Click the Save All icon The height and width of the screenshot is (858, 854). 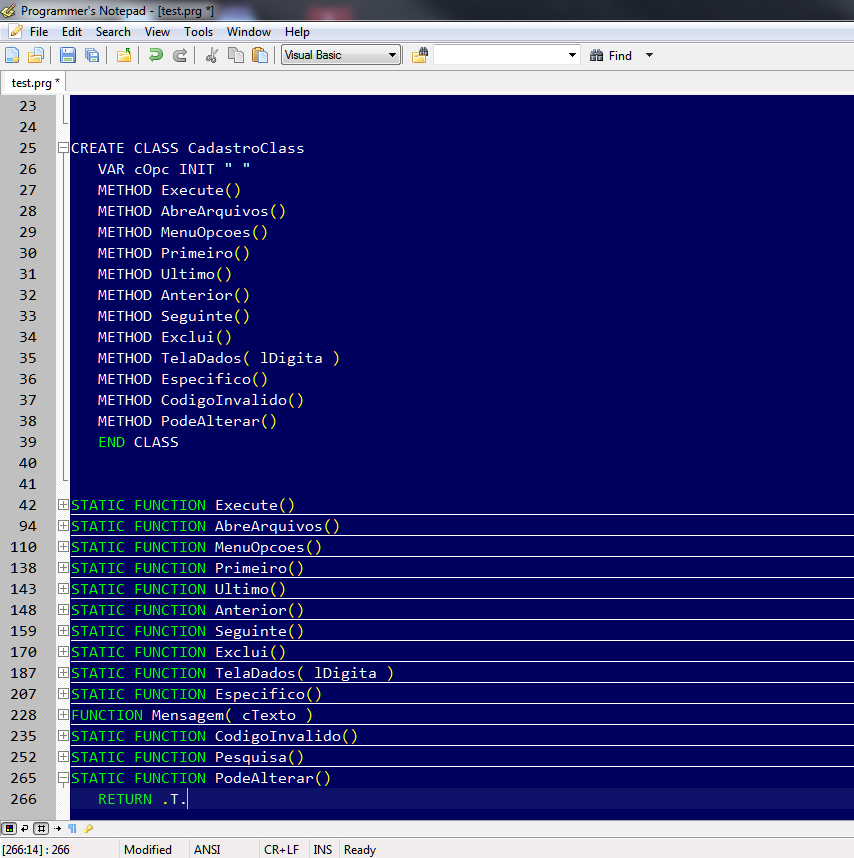point(92,55)
